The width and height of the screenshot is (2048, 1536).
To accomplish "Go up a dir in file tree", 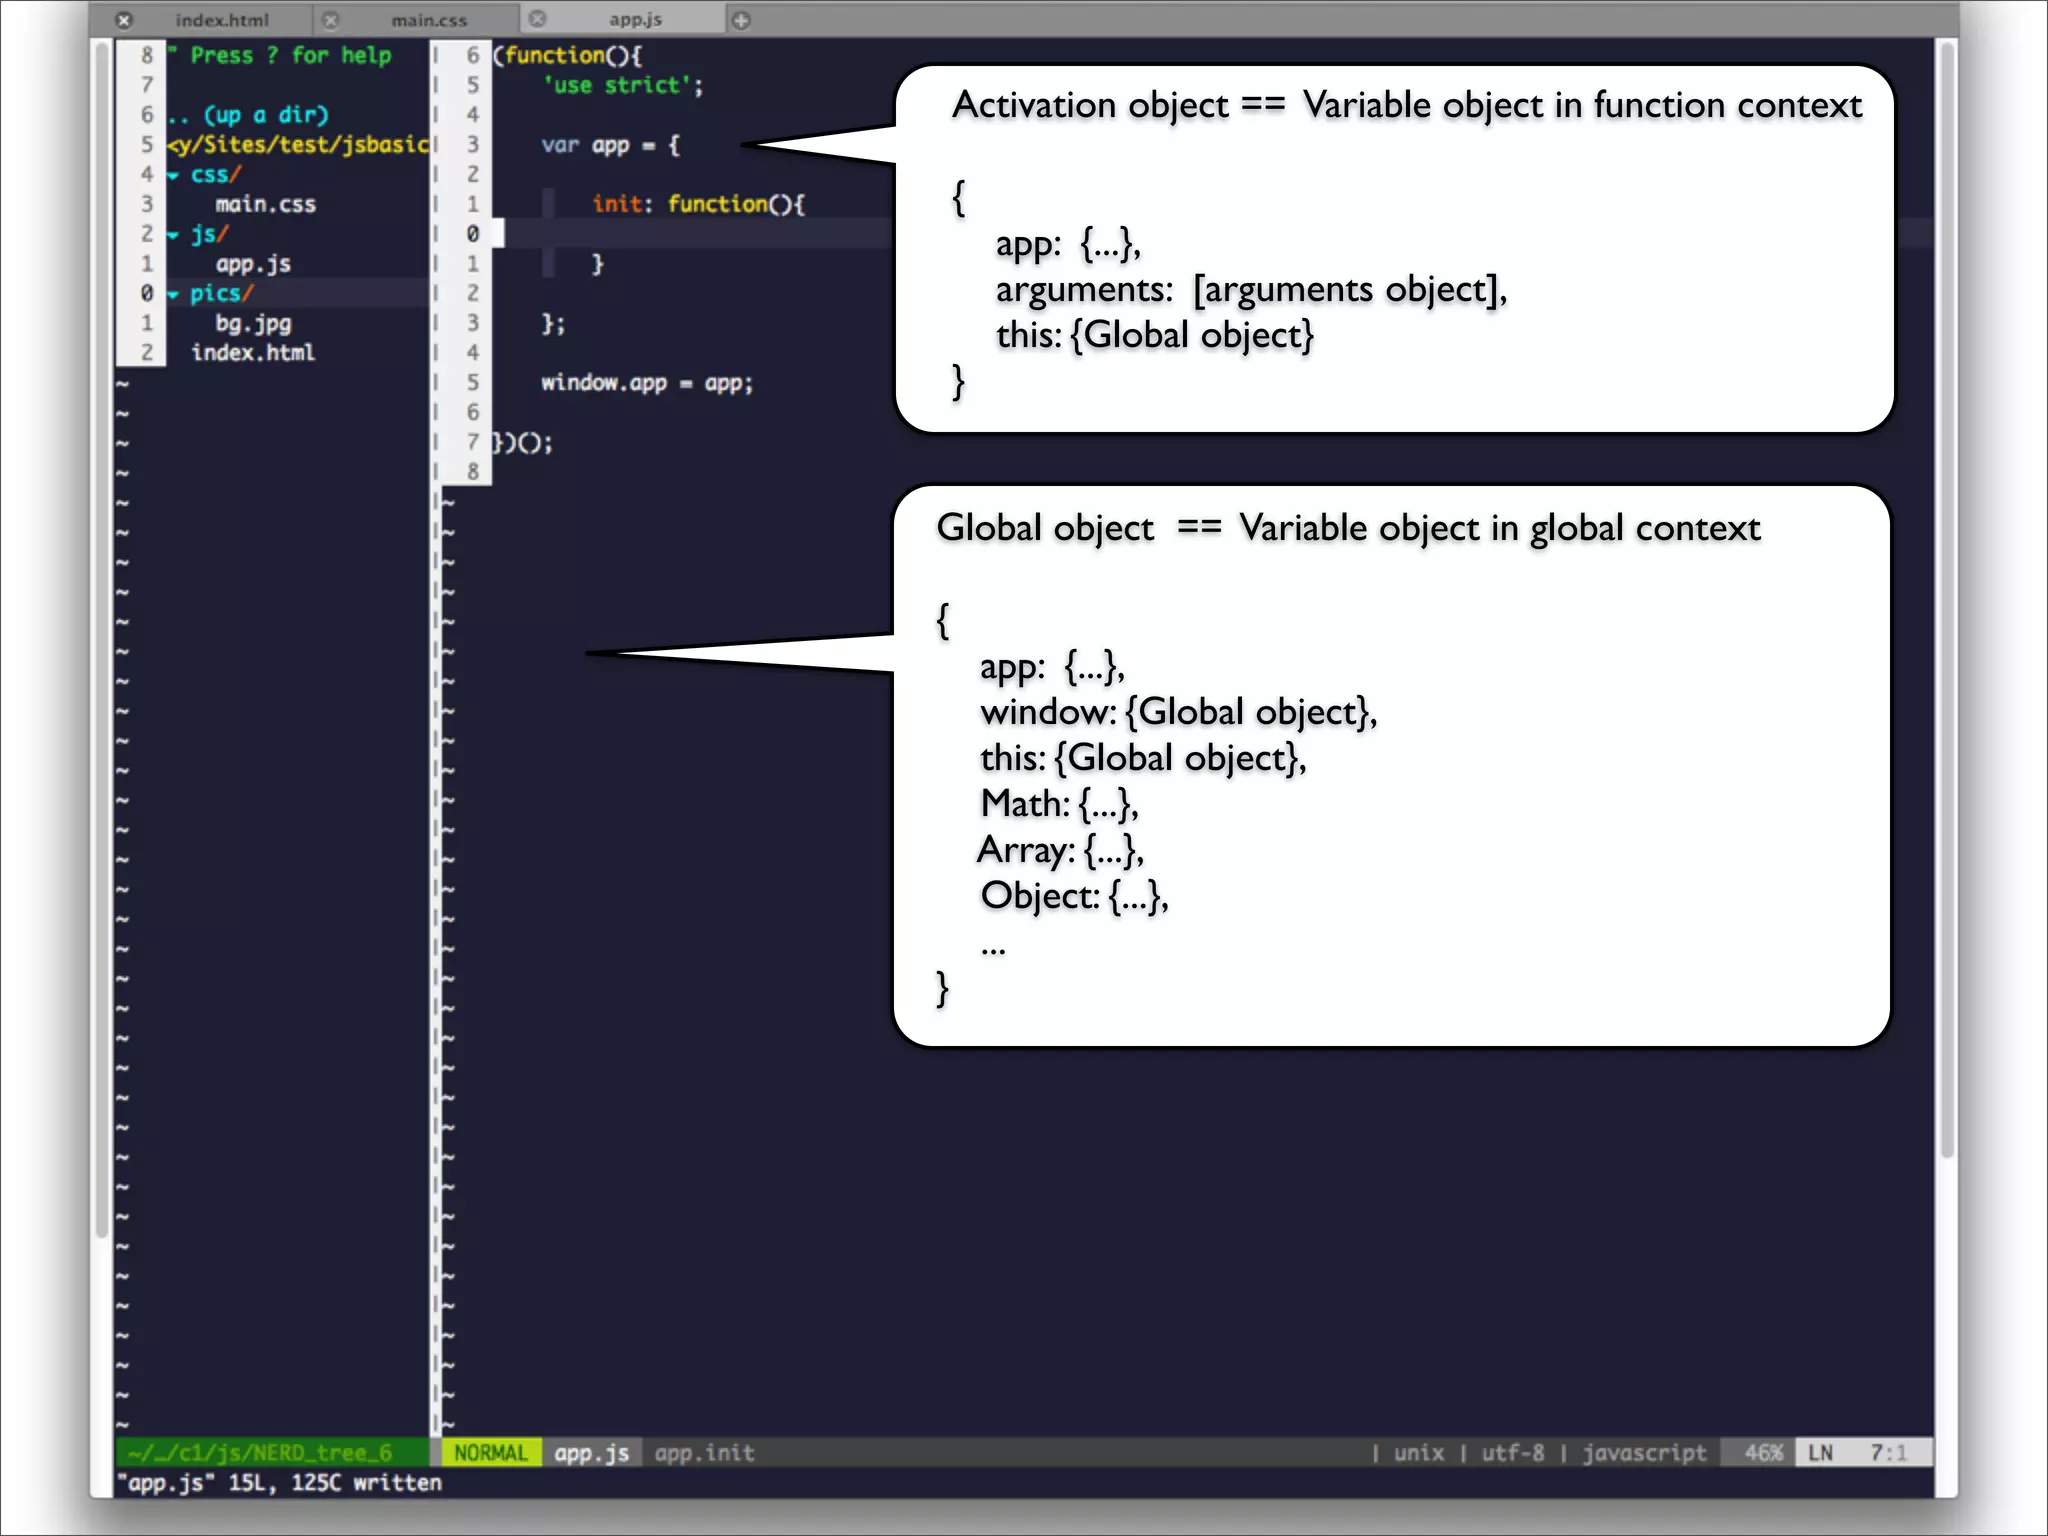I will click(248, 115).
